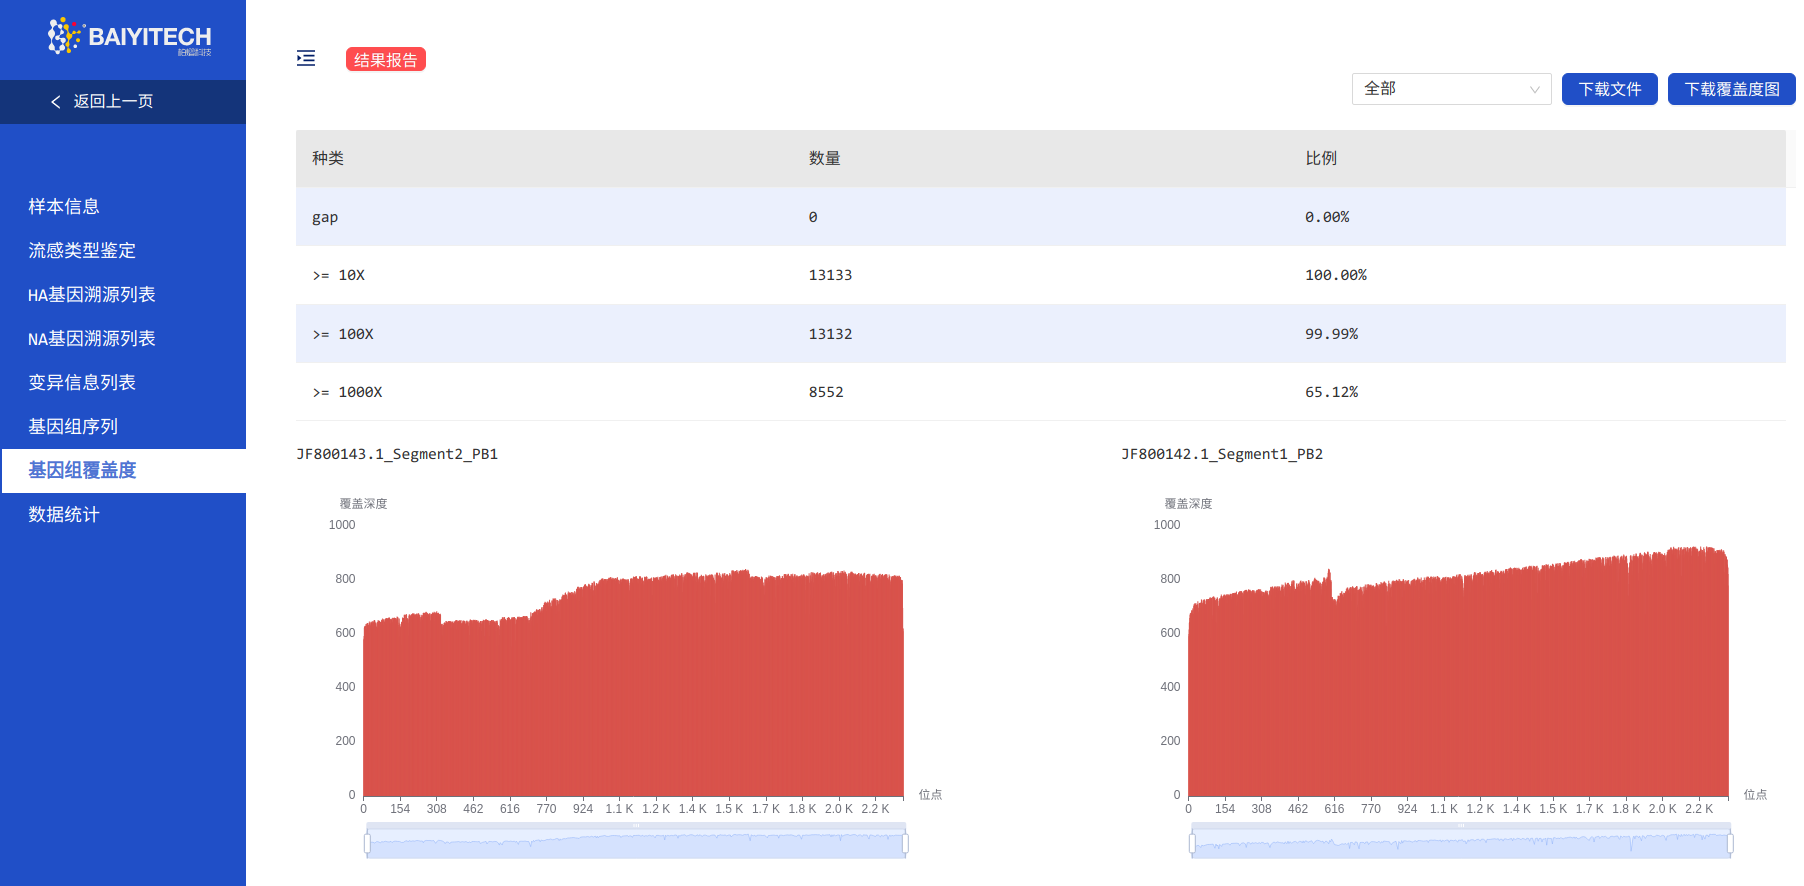Click the 0.00% ratio cell

1327,217
